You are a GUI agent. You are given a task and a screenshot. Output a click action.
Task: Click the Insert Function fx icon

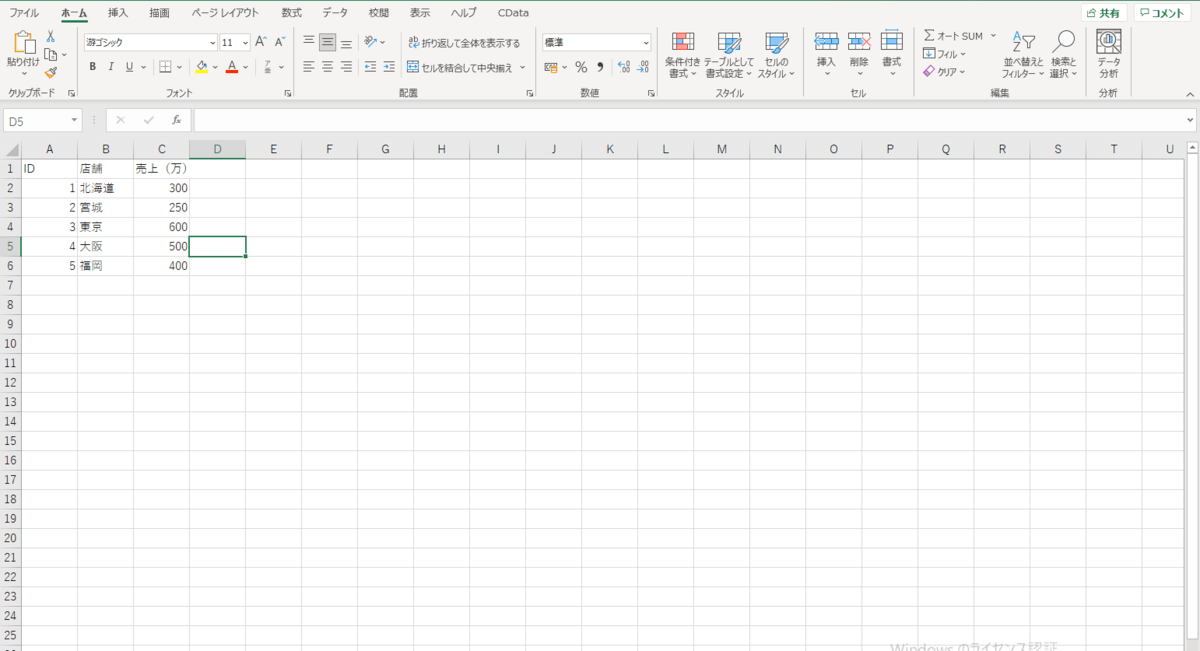point(176,120)
